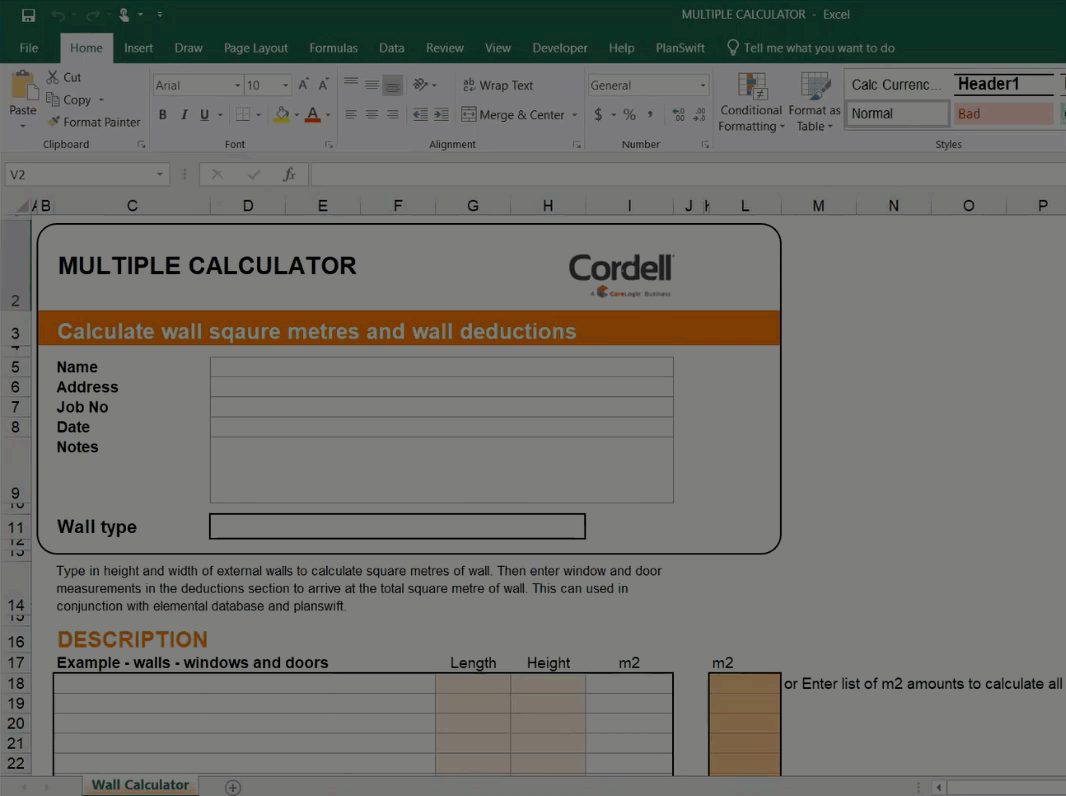Apply Comma Style icon
Screen dimensions: 1066x796
650,114
